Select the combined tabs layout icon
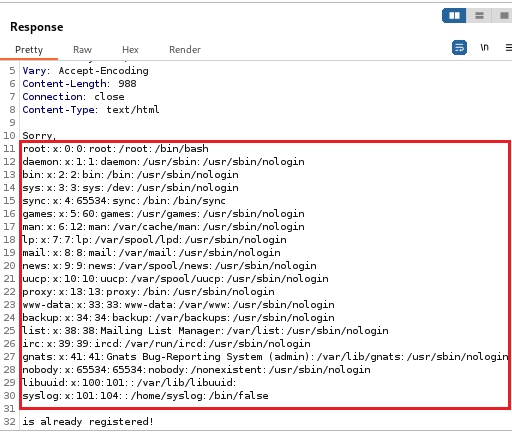The height and width of the screenshot is (432, 512). pyautogui.click(x=504, y=16)
